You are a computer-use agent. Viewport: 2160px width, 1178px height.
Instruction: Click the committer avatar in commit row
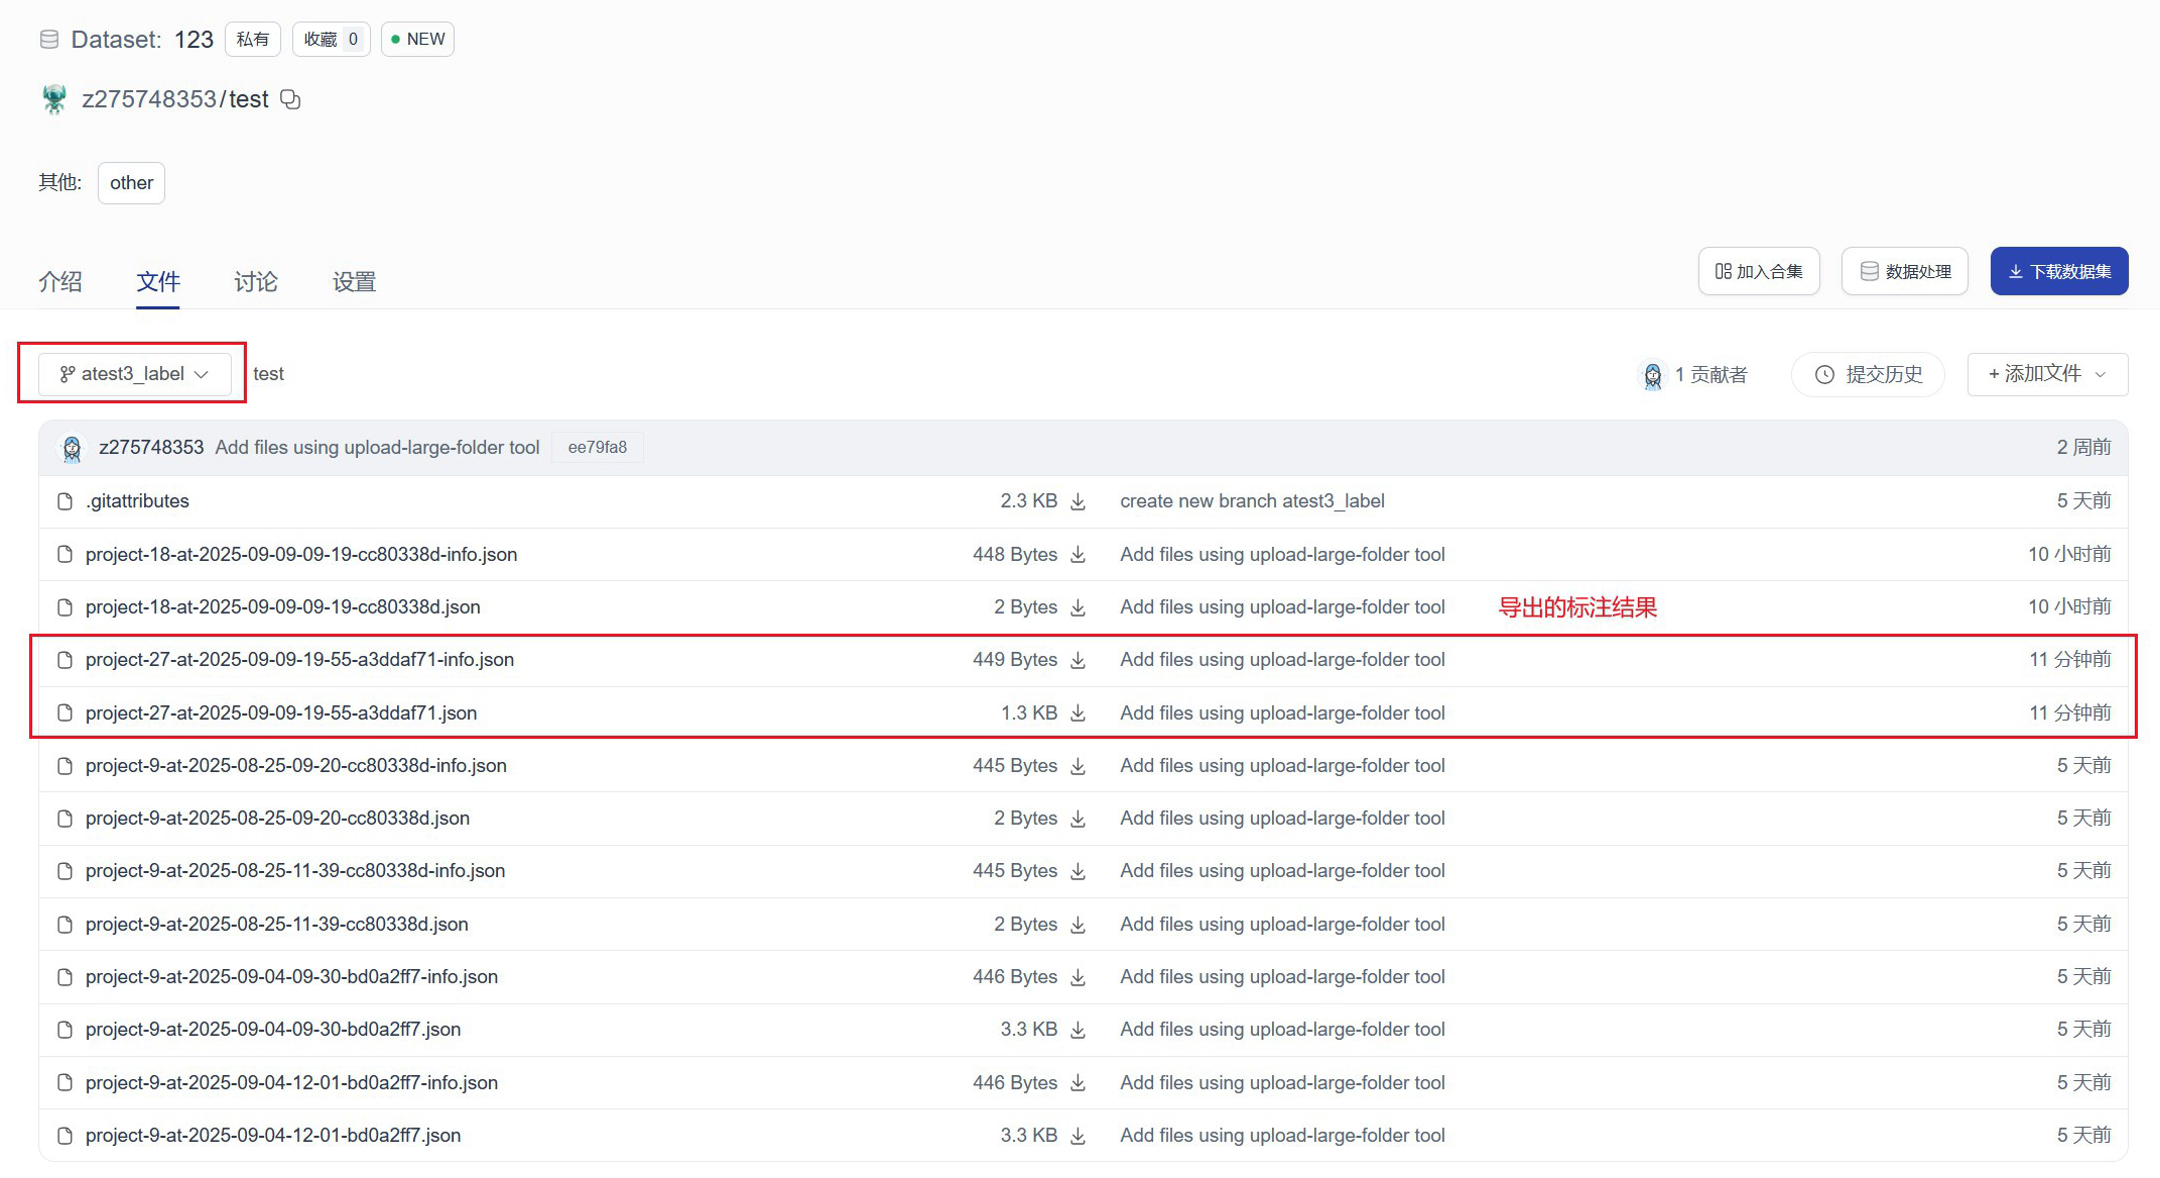(x=72, y=448)
